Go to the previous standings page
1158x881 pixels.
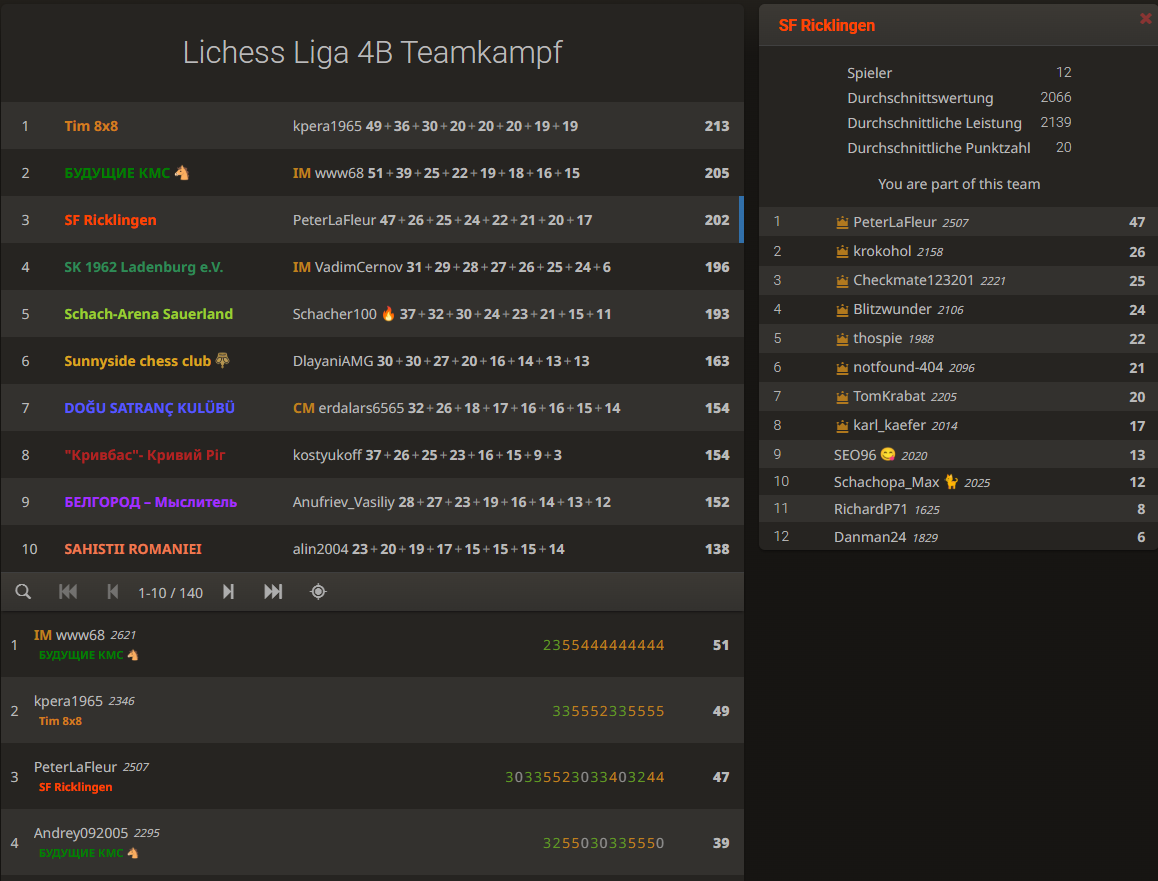[112, 591]
